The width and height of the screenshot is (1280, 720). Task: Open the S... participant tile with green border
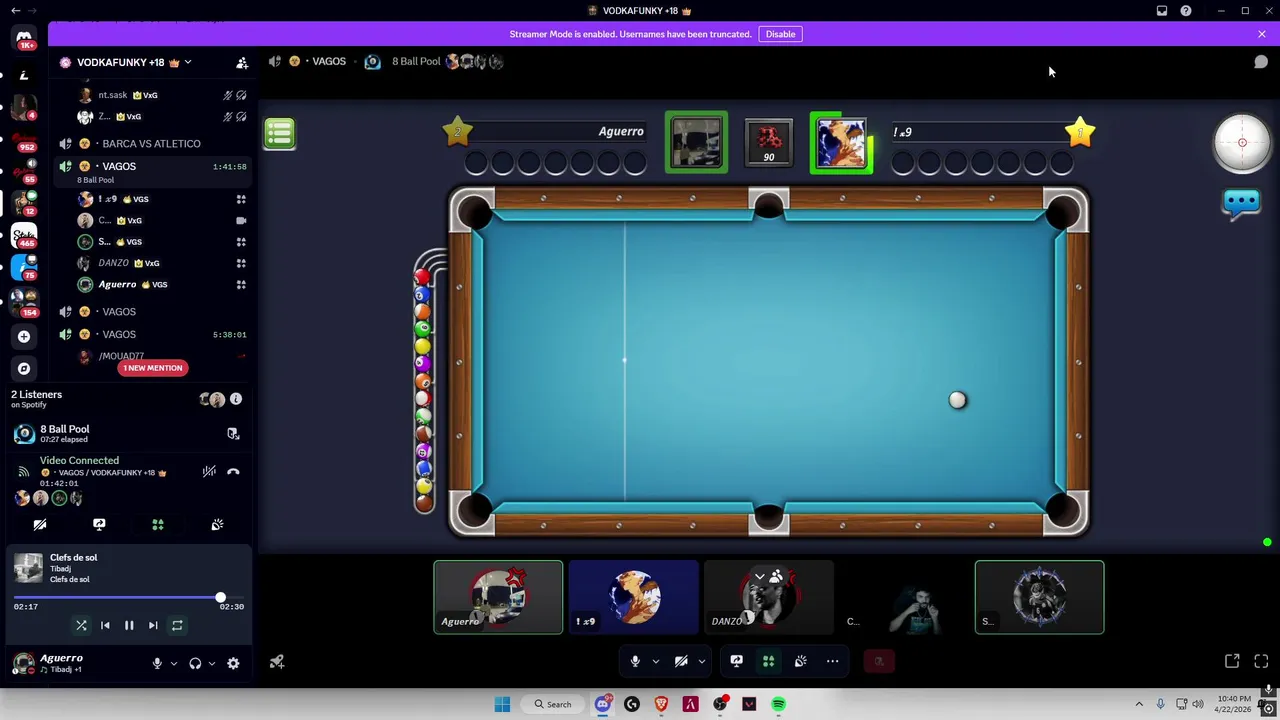[x=1039, y=597]
